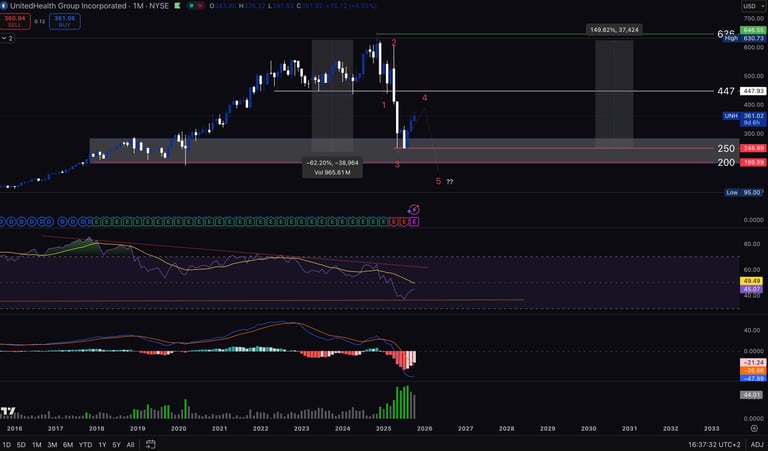Viewport: 768px width, 451px height.
Task: Click the green market-open status icon in the header
Action: click(192, 6)
